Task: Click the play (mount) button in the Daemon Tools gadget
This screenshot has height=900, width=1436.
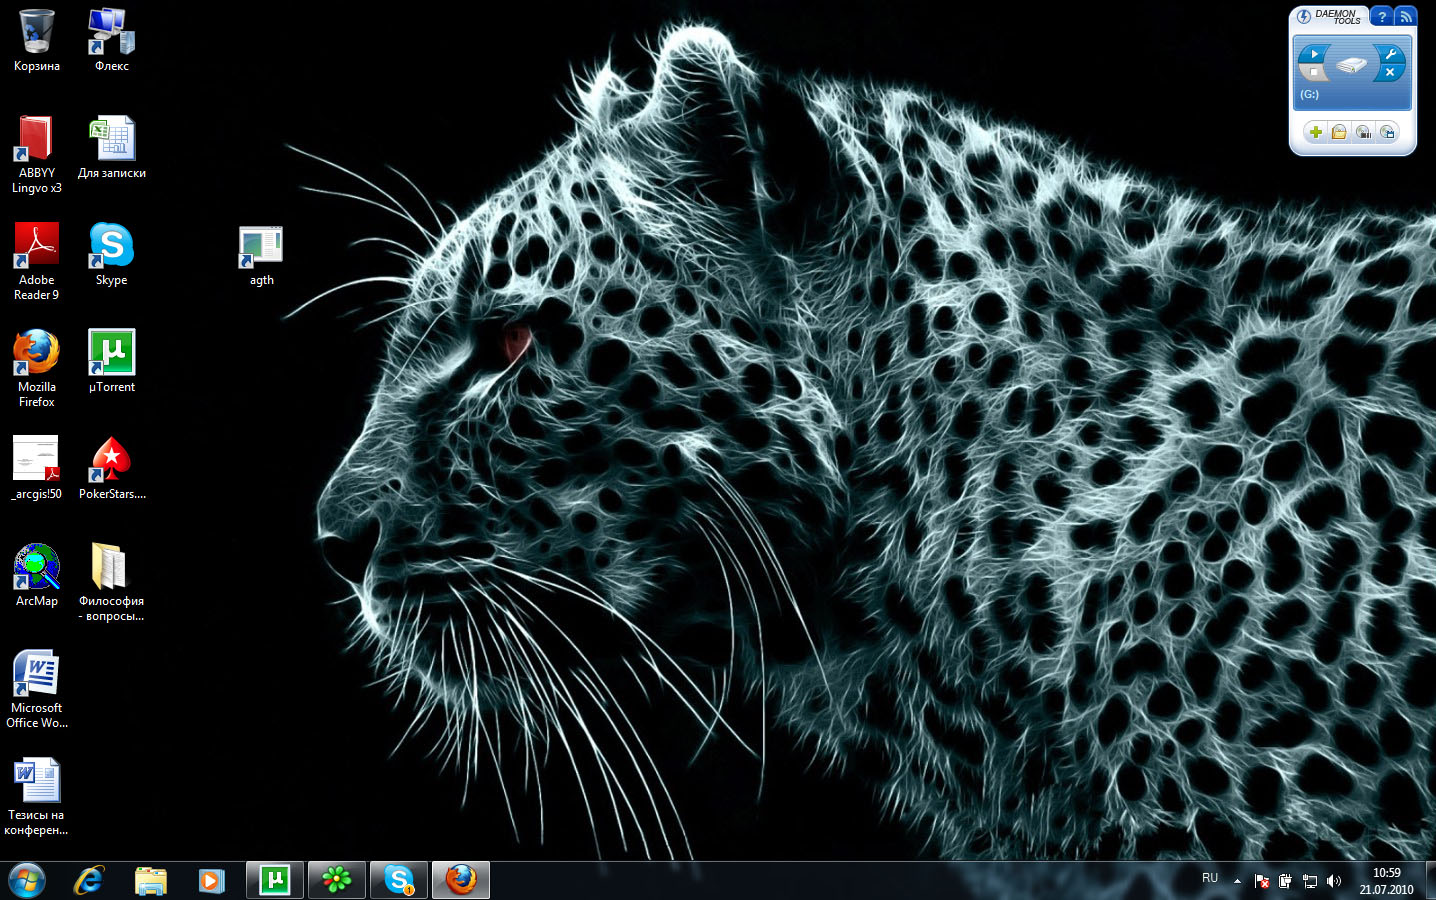Action: click(1314, 54)
